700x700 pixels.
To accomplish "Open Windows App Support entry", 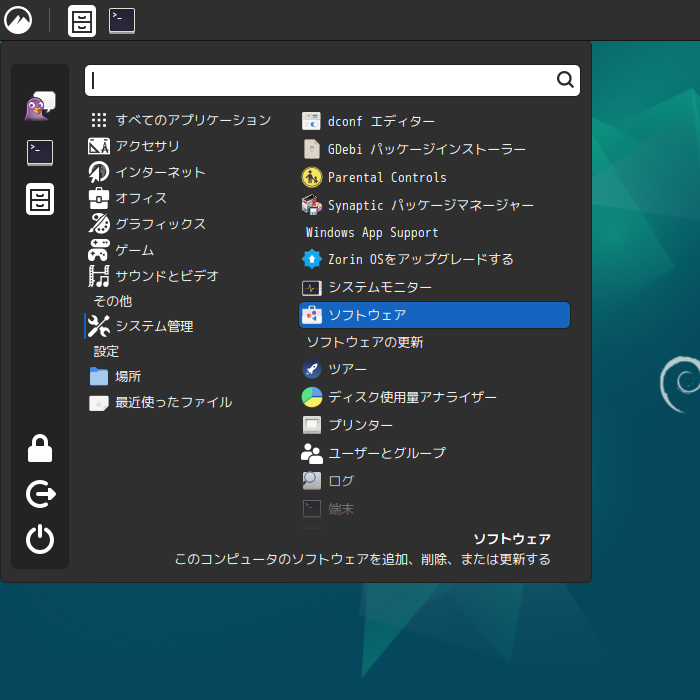I will point(434,232).
